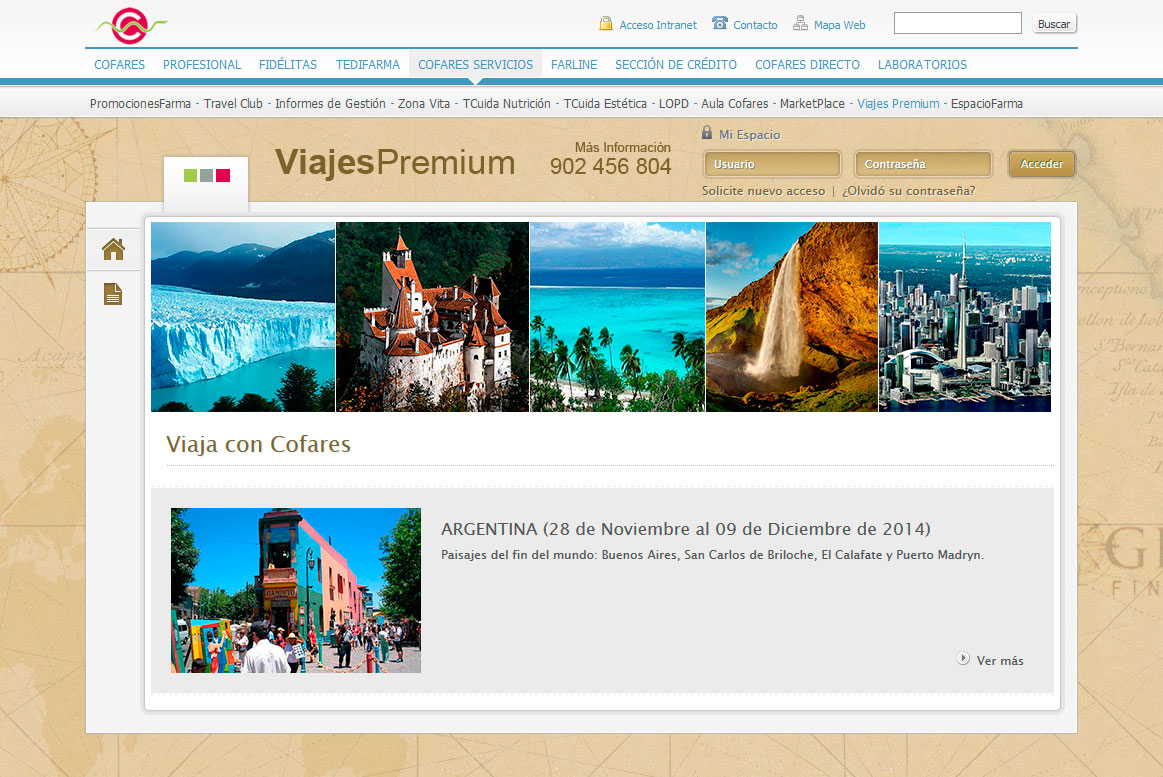Click the padlock icon beside Acceso Intranet
1163x777 pixels.
tap(604, 23)
